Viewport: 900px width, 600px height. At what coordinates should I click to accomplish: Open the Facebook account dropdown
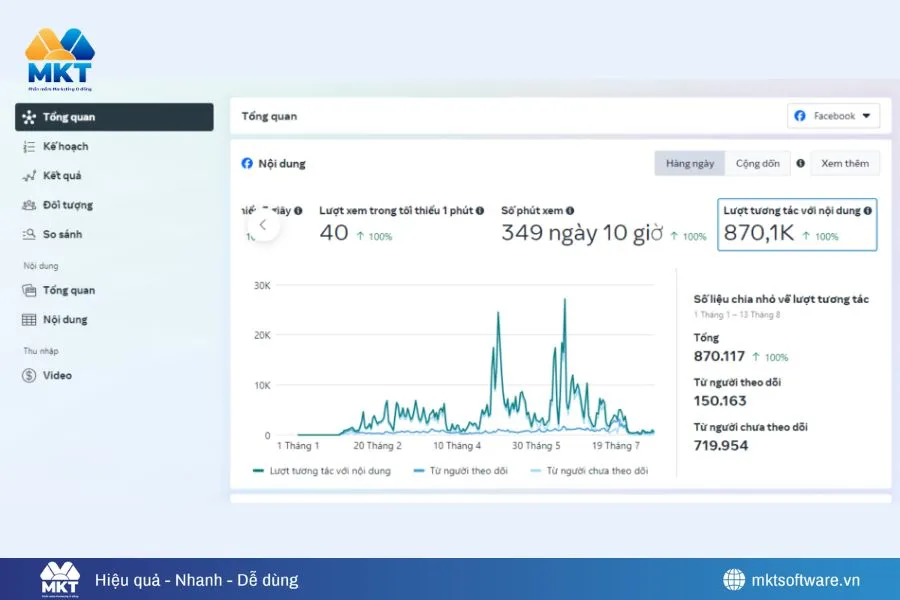(833, 115)
